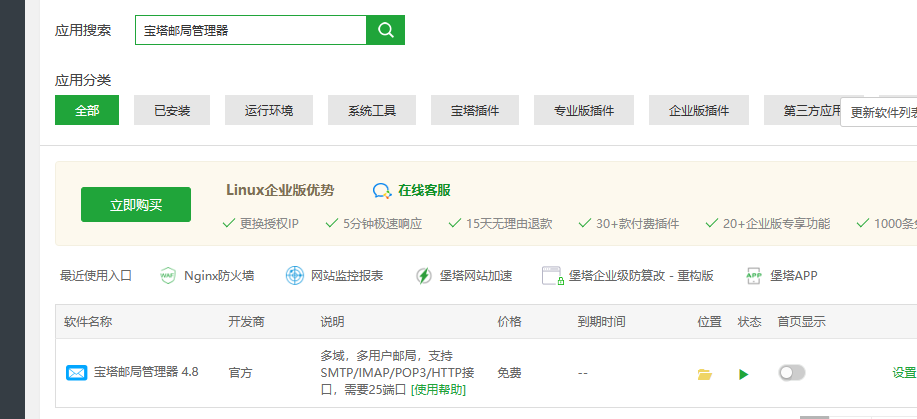This screenshot has width=917, height=419.
Task: Click the 立即购买 button
Action: pyautogui.click(x=136, y=204)
